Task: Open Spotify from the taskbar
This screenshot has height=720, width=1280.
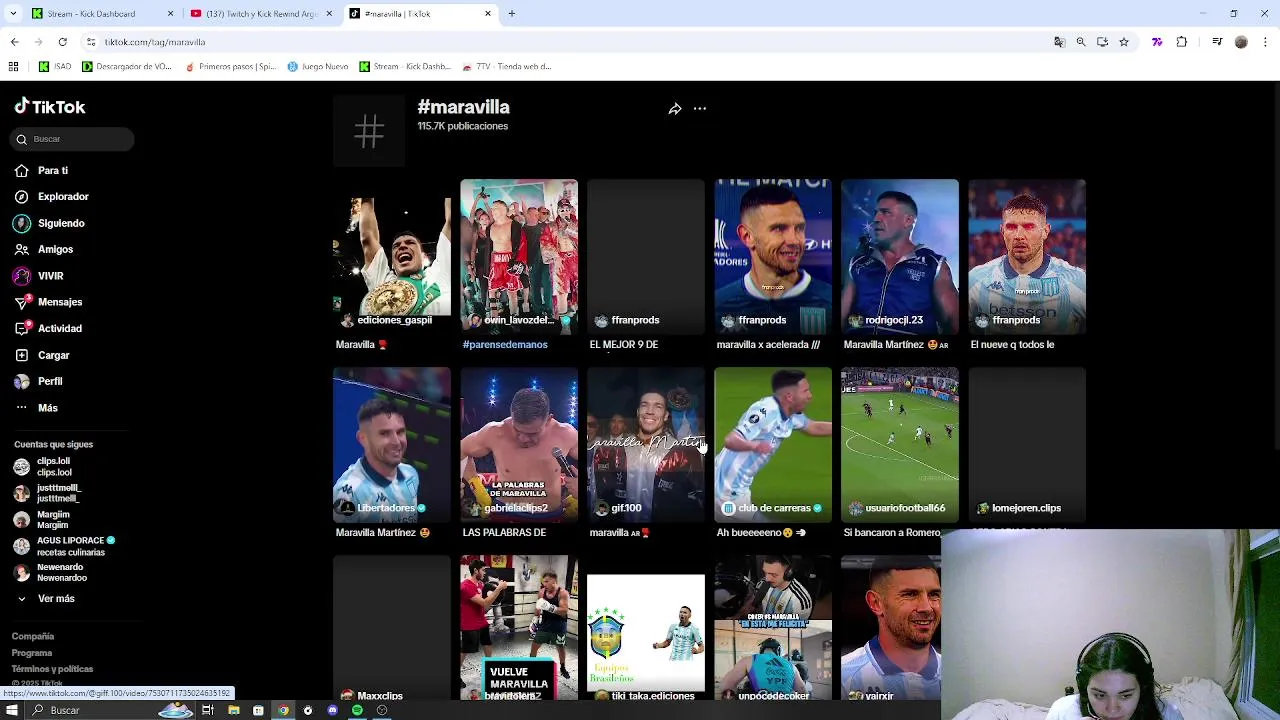Action: click(x=357, y=710)
